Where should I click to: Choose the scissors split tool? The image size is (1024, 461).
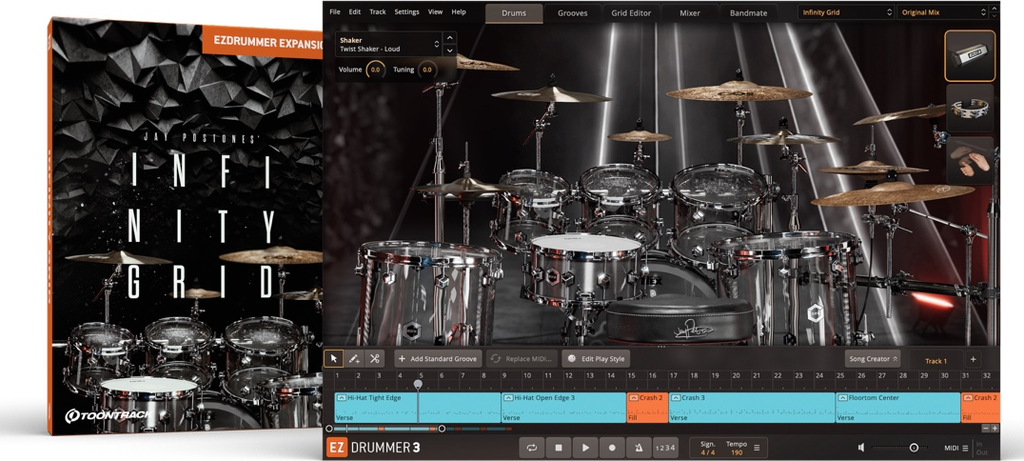(x=374, y=358)
